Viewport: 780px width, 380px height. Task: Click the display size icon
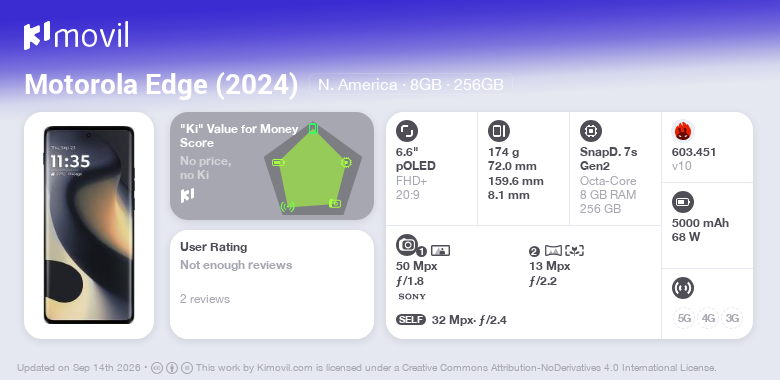click(x=406, y=131)
